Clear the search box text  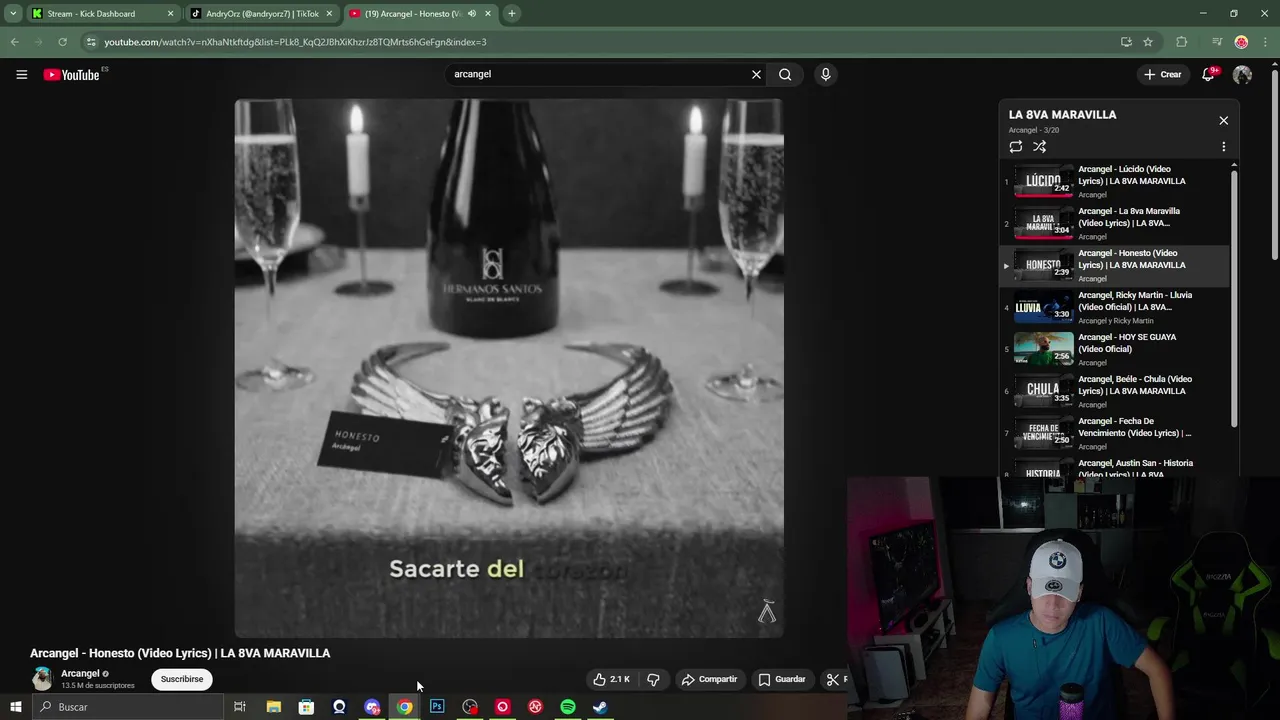pyautogui.click(x=756, y=74)
